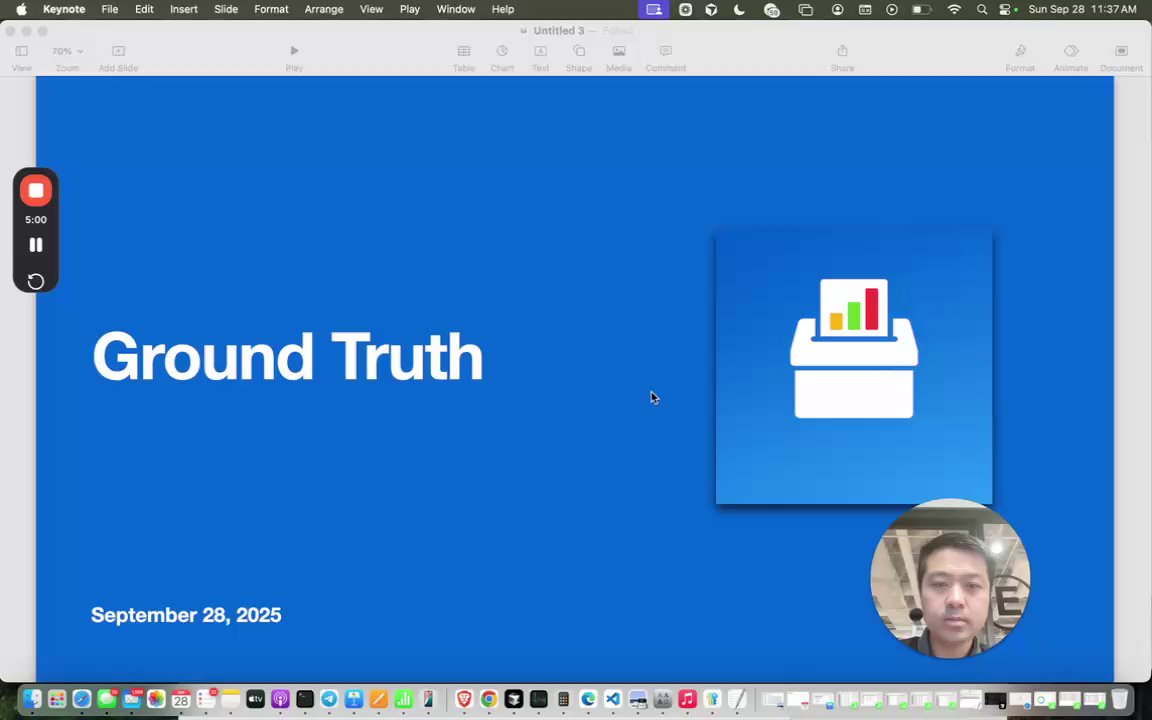Select the Keynote icon image on the slide
The width and height of the screenshot is (1152, 720).
(854, 367)
